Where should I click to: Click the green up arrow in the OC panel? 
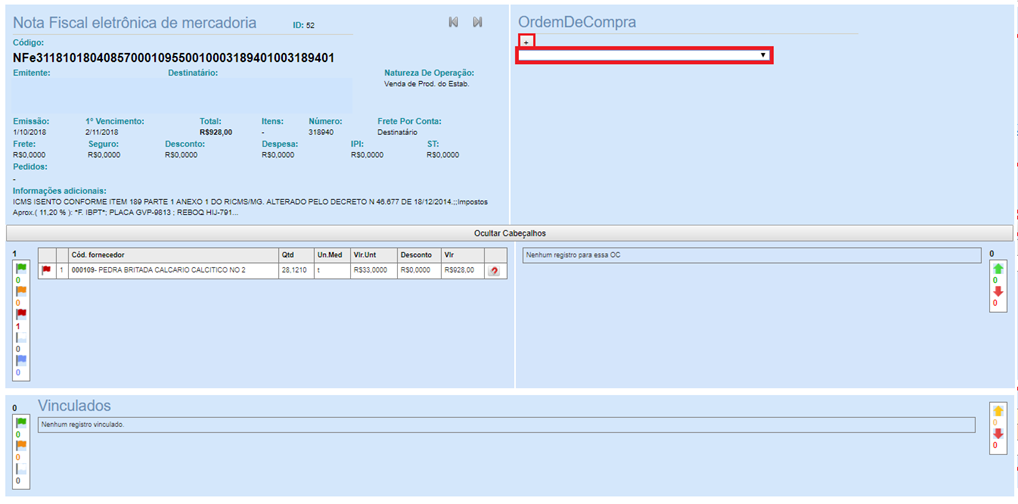click(997, 269)
